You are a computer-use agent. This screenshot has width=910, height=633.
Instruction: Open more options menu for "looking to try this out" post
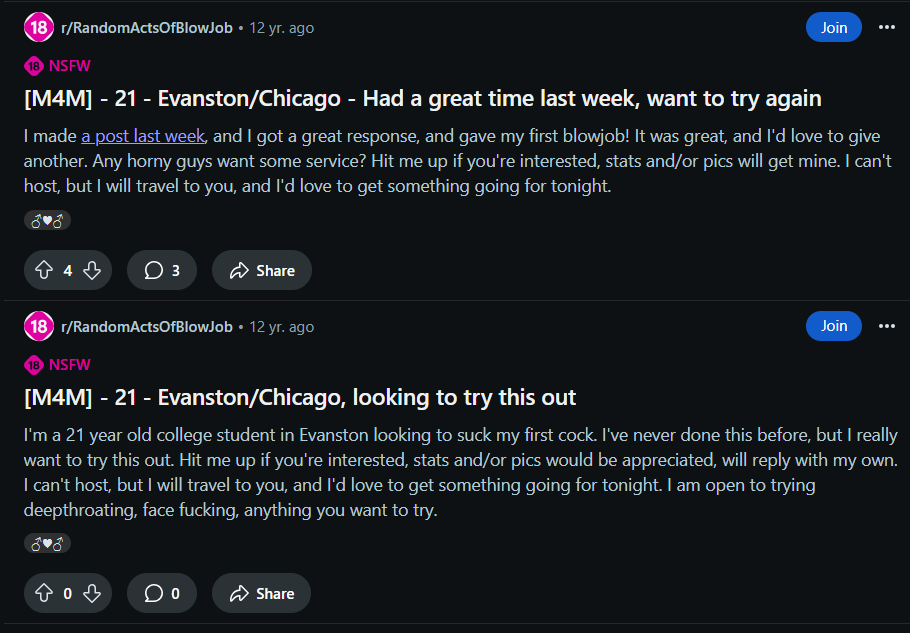pos(886,326)
